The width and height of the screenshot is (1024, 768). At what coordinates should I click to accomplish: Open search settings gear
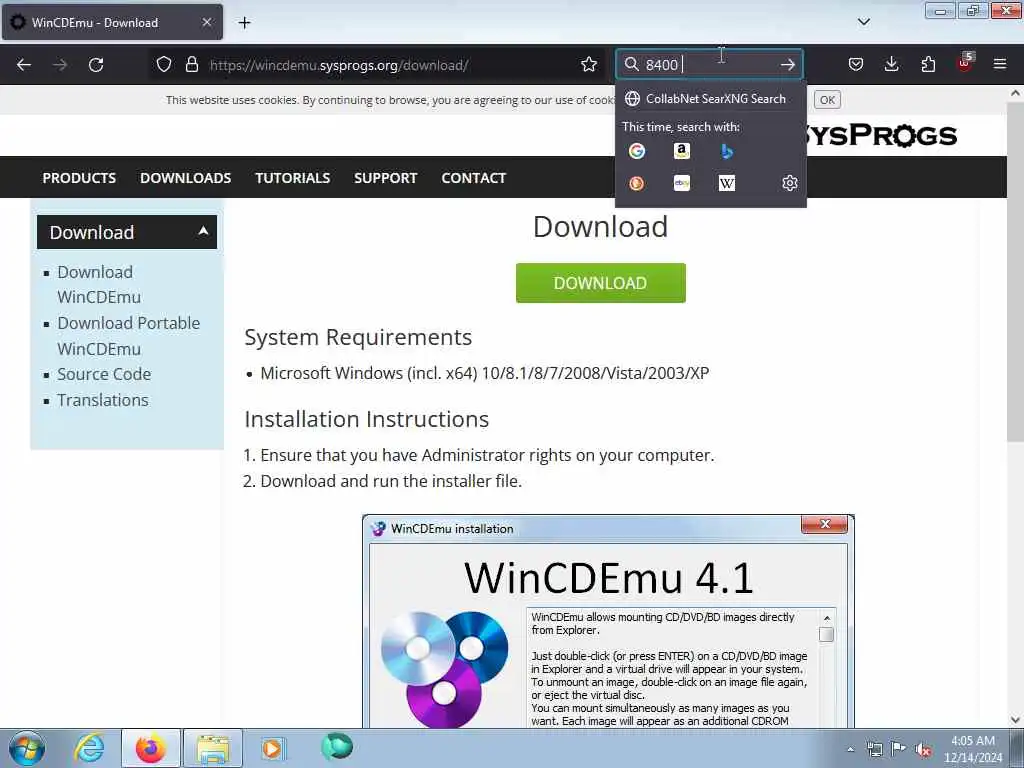click(790, 184)
